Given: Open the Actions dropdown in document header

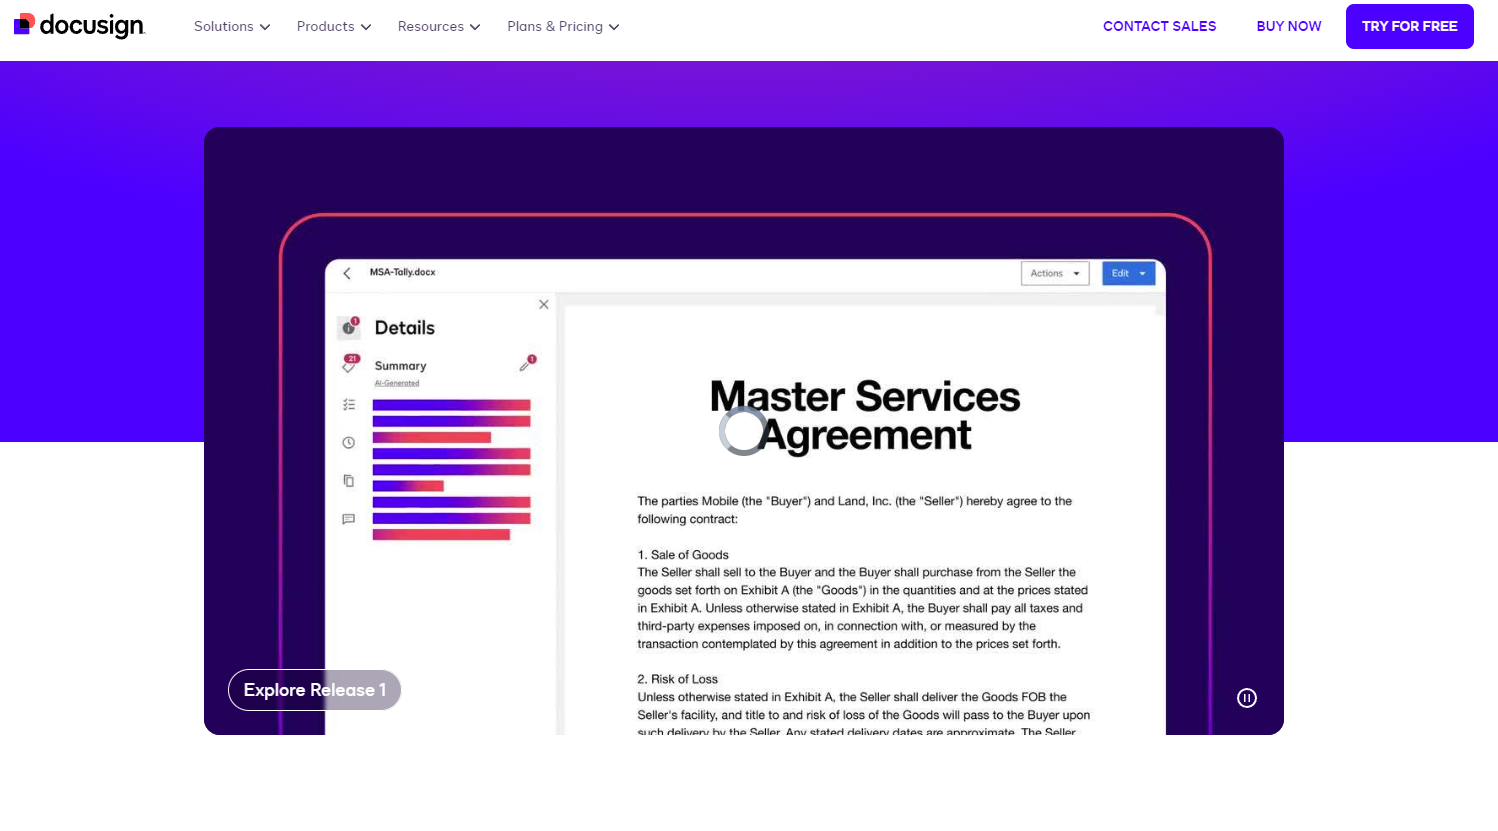Looking at the screenshot, I should pos(1054,273).
